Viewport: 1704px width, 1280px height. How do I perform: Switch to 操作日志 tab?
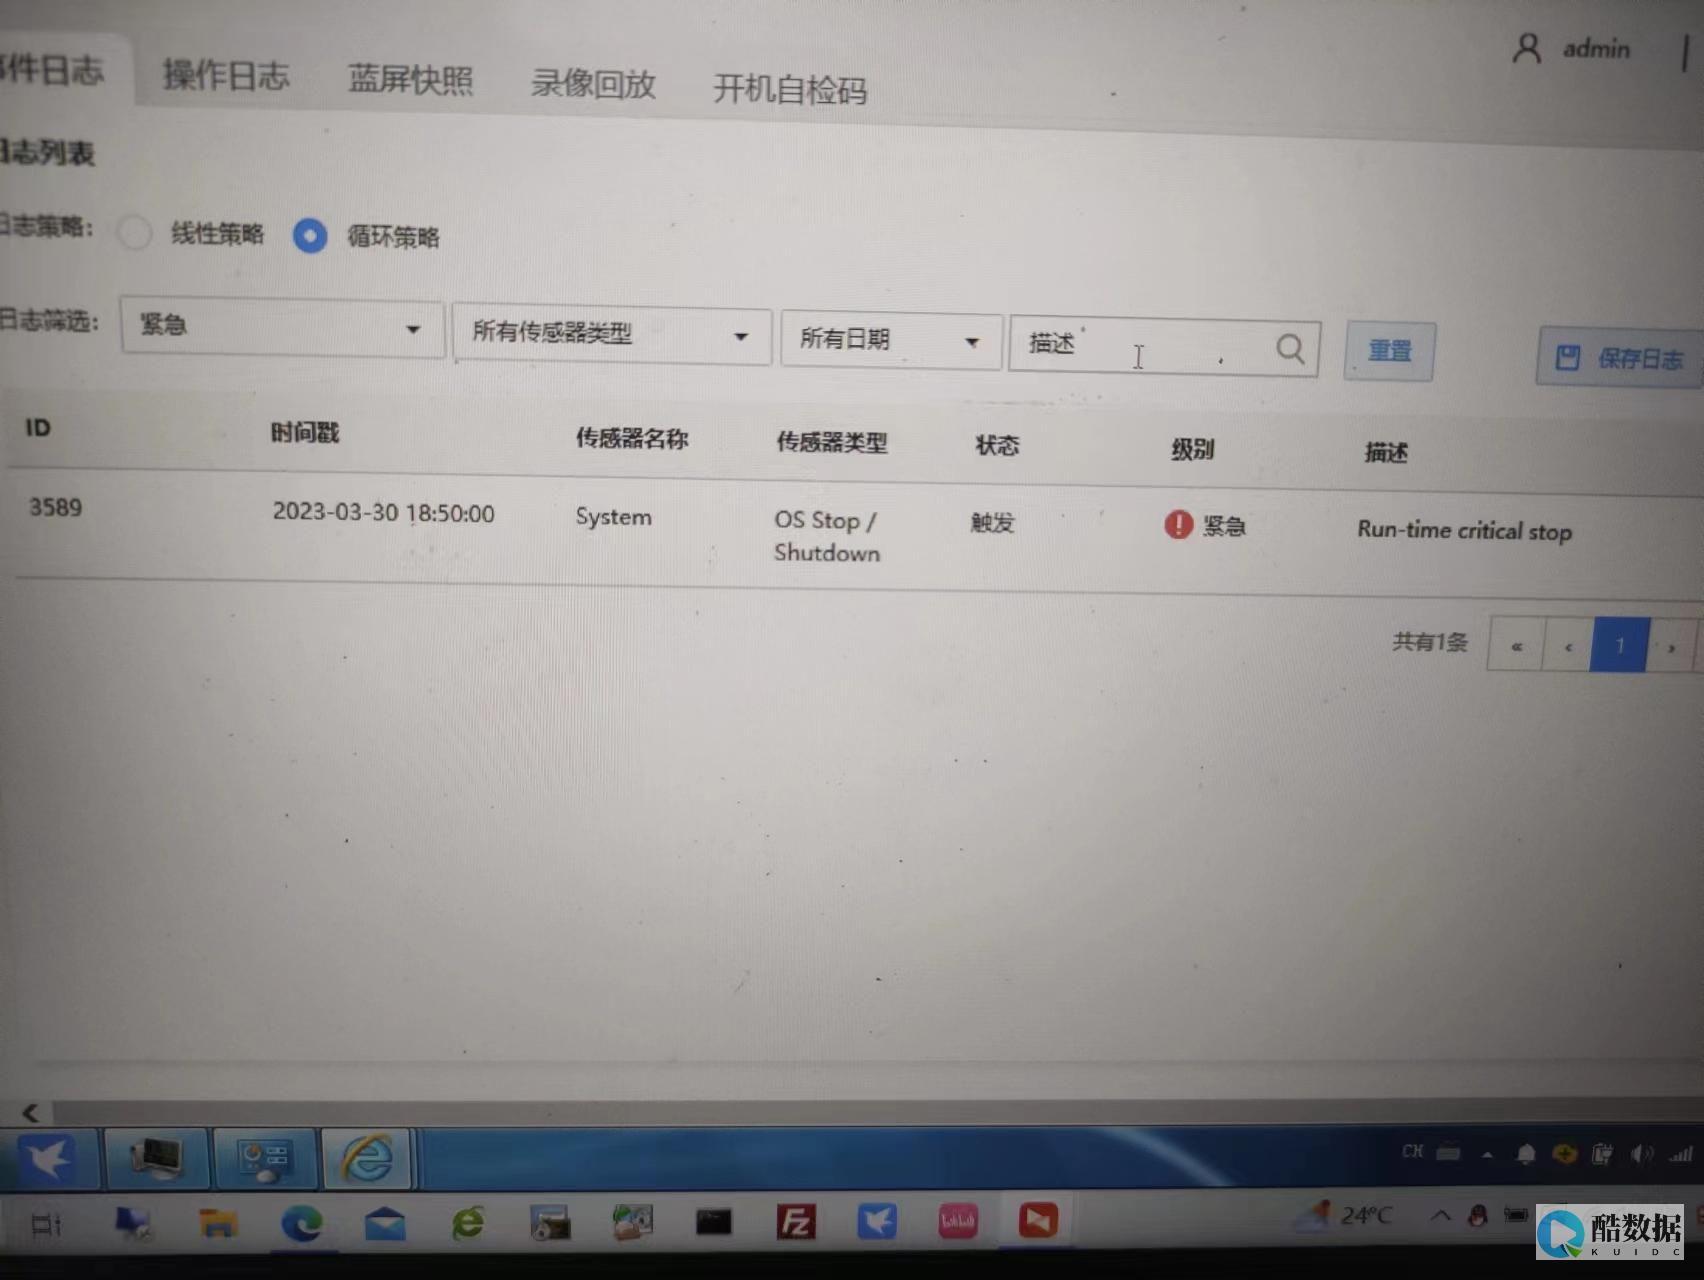(x=226, y=75)
